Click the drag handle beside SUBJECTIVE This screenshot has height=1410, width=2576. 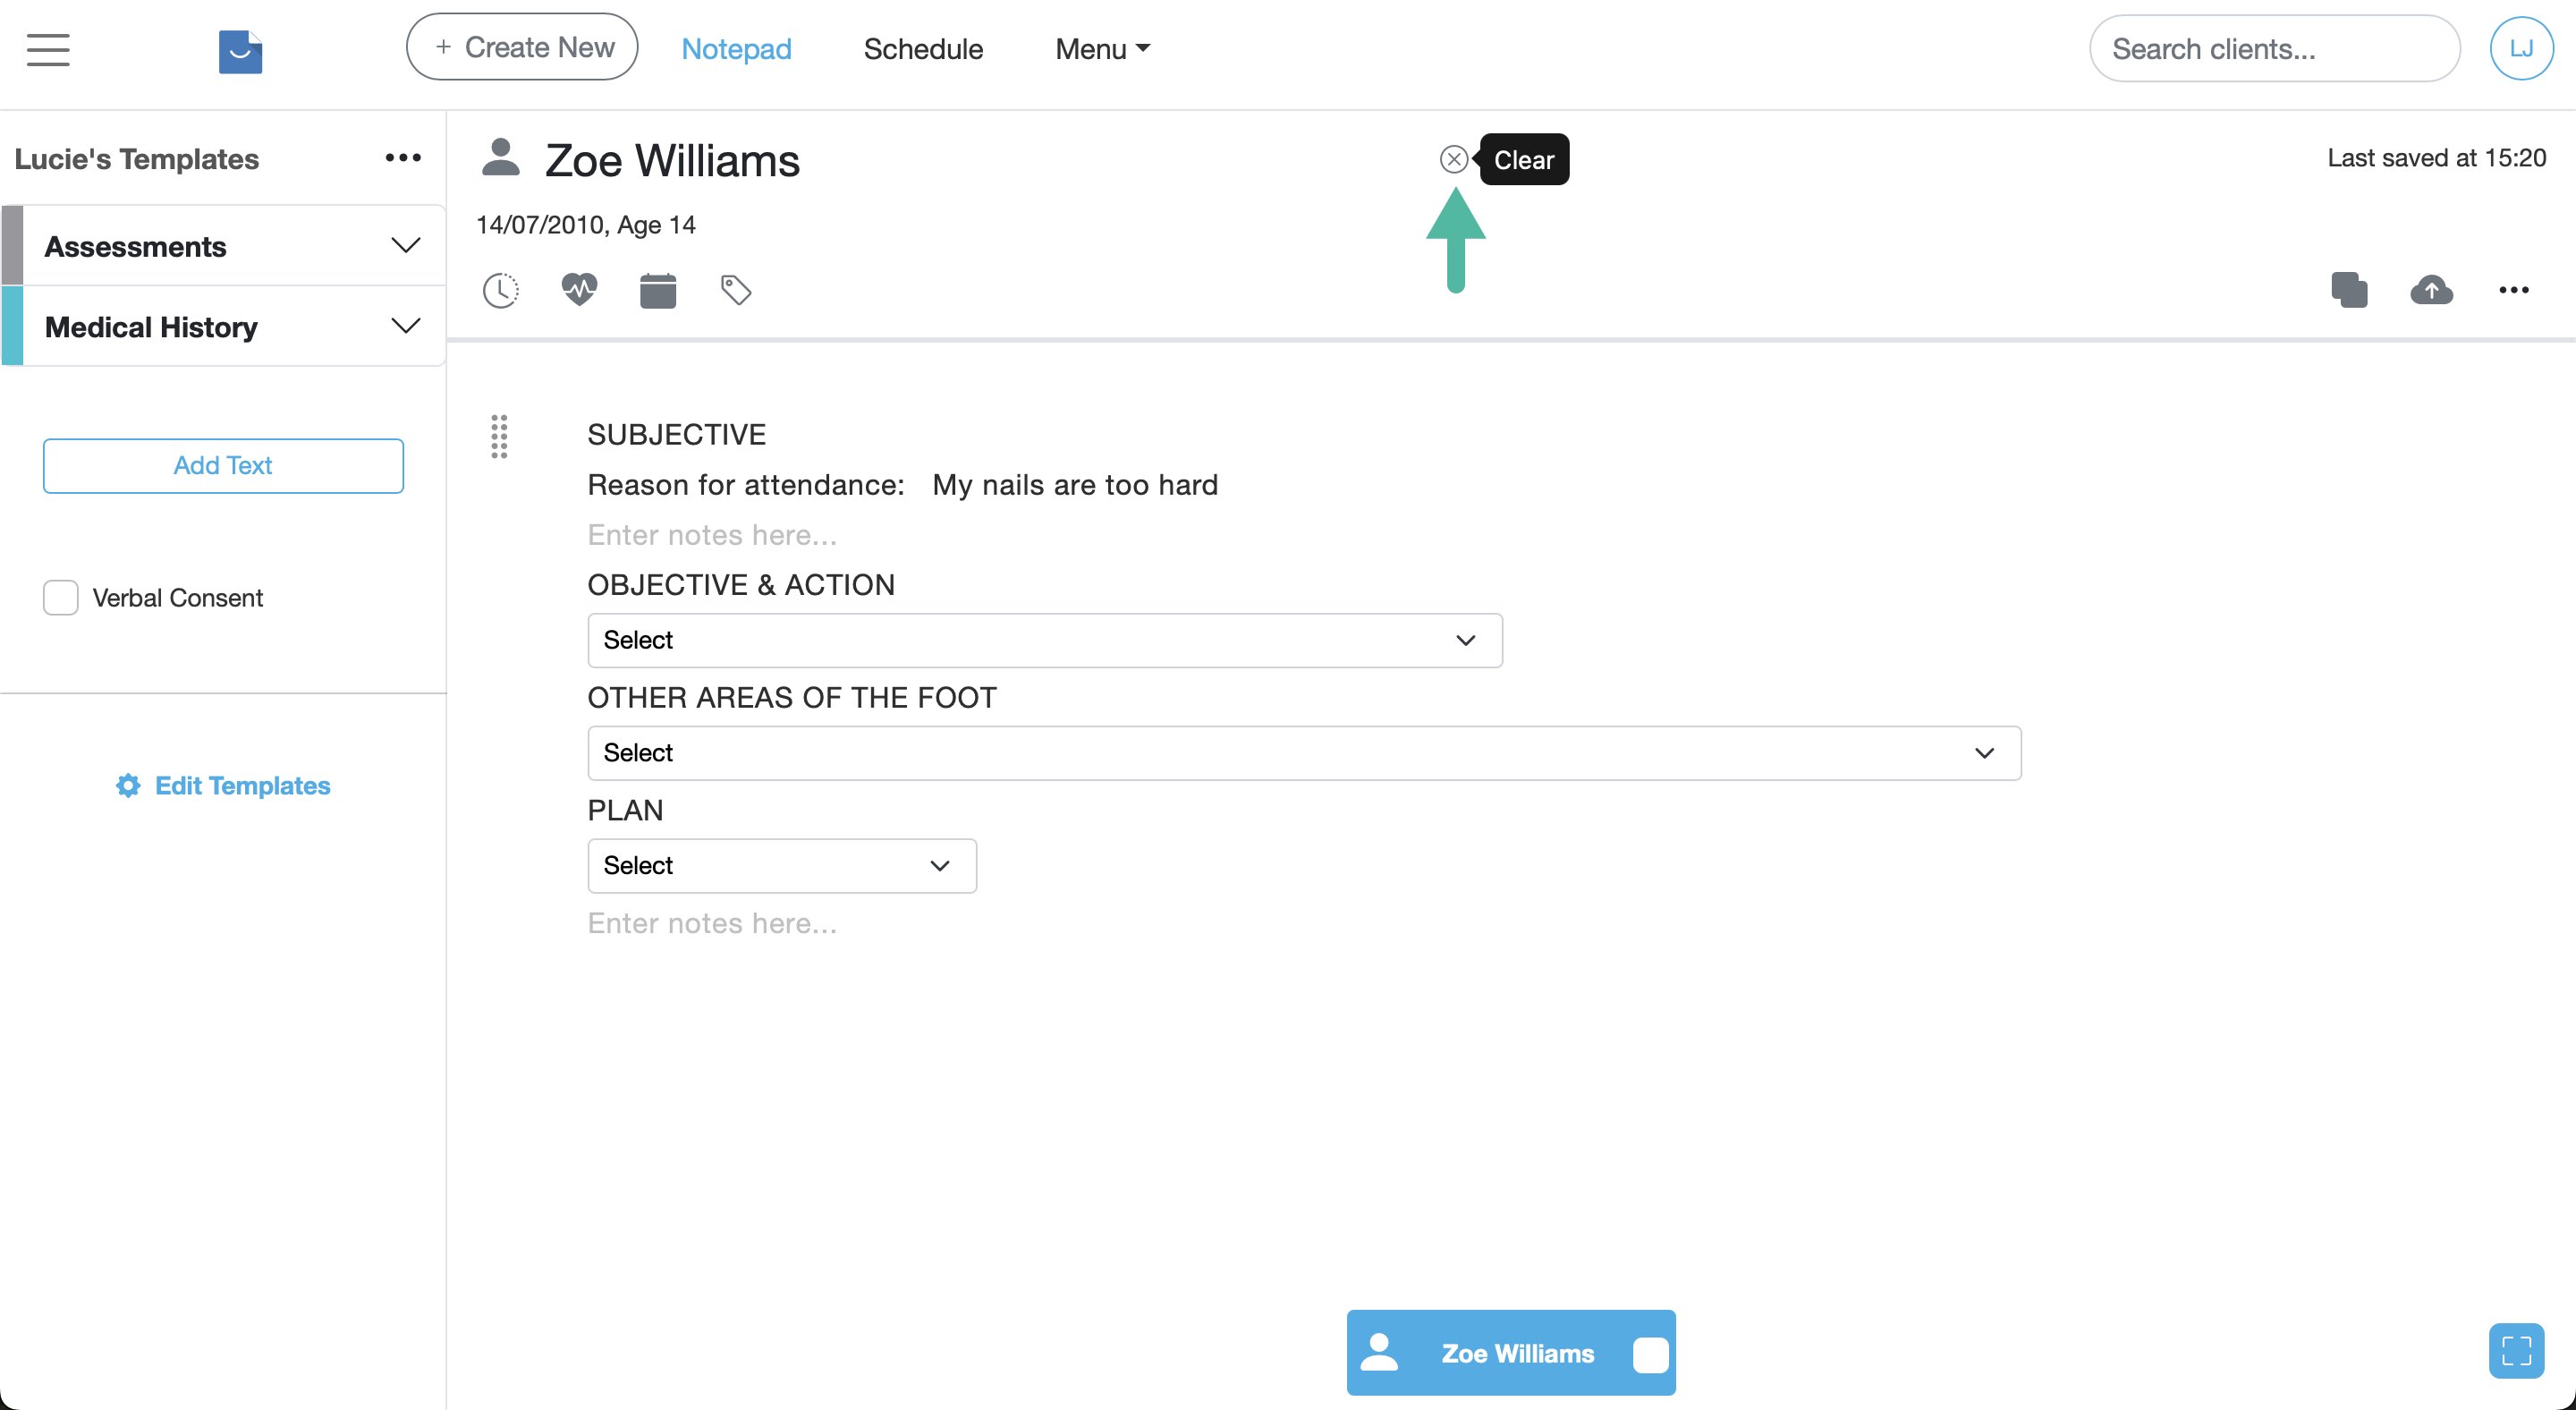point(499,436)
